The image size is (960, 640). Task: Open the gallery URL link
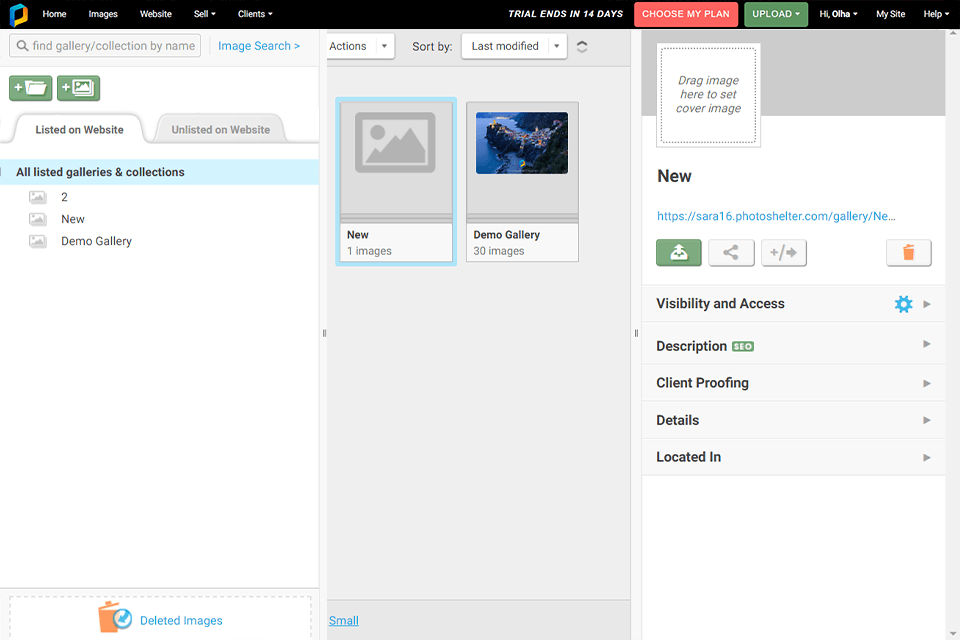(x=776, y=216)
